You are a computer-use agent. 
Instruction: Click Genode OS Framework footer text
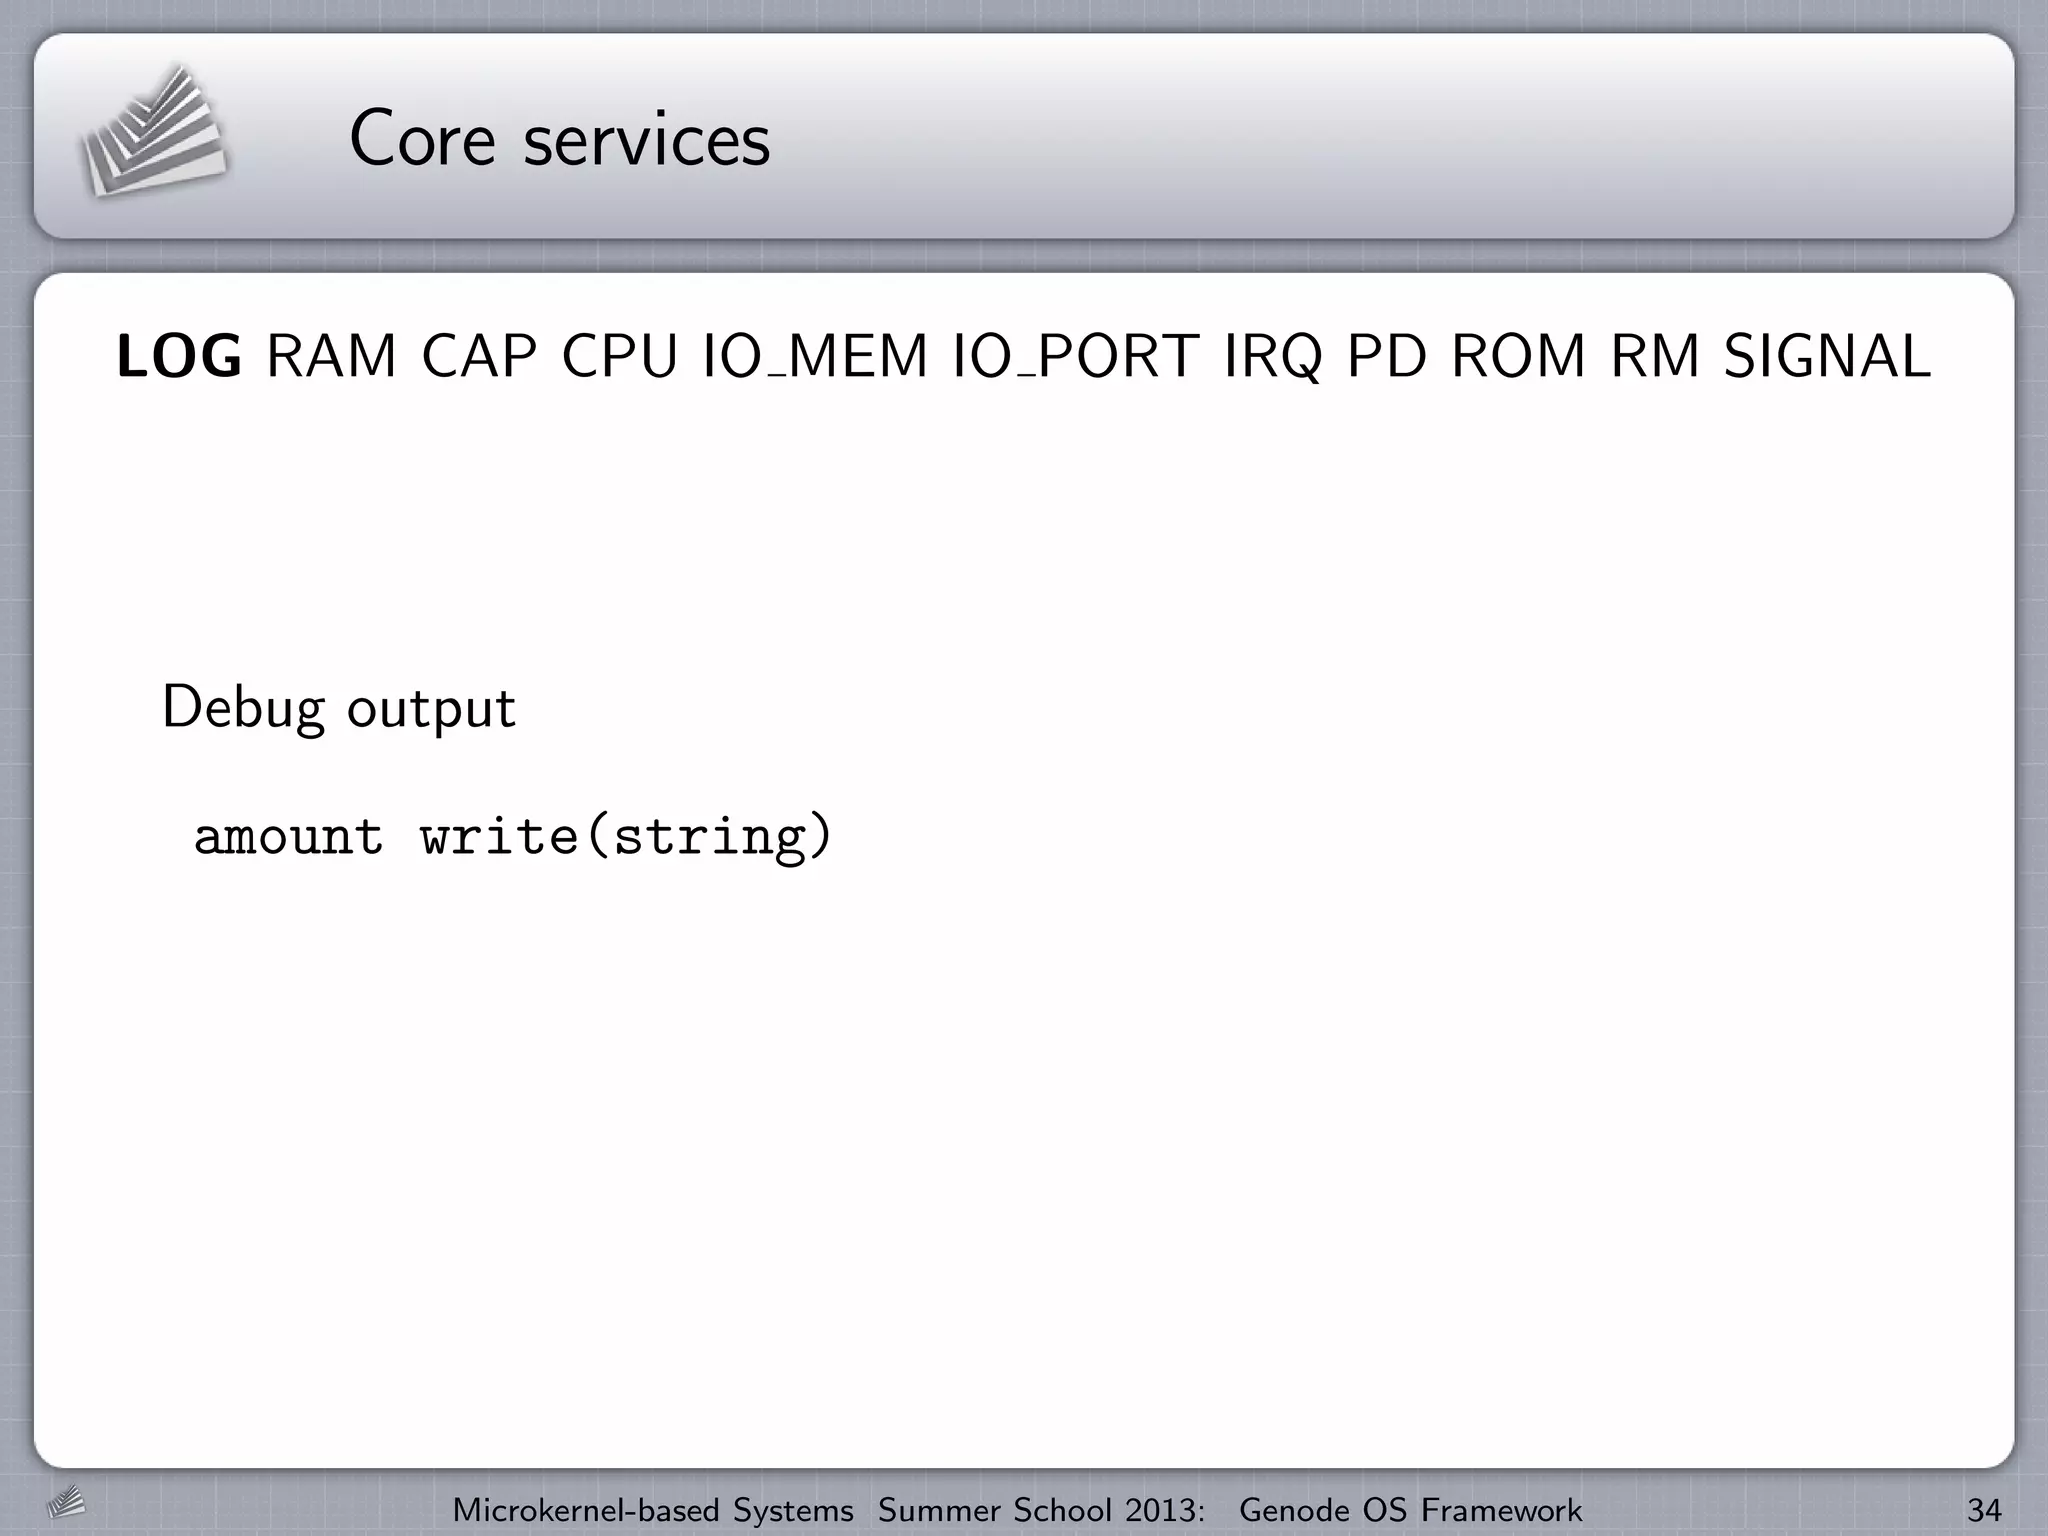tap(1410, 1509)
